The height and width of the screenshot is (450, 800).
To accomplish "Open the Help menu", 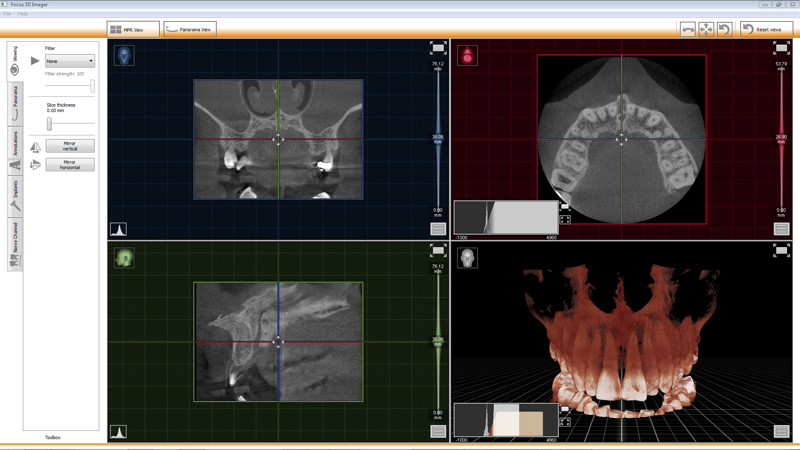I will coord(23,14).
